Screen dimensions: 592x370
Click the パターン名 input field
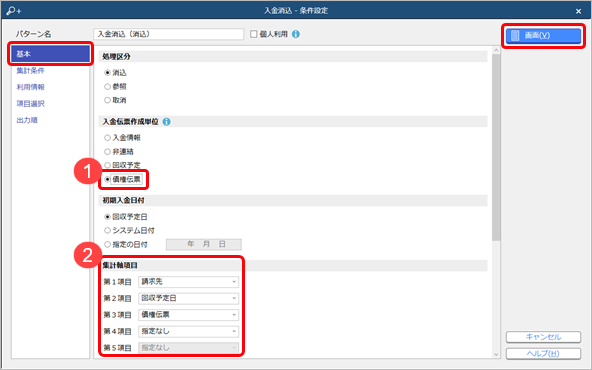coord(168,34)
